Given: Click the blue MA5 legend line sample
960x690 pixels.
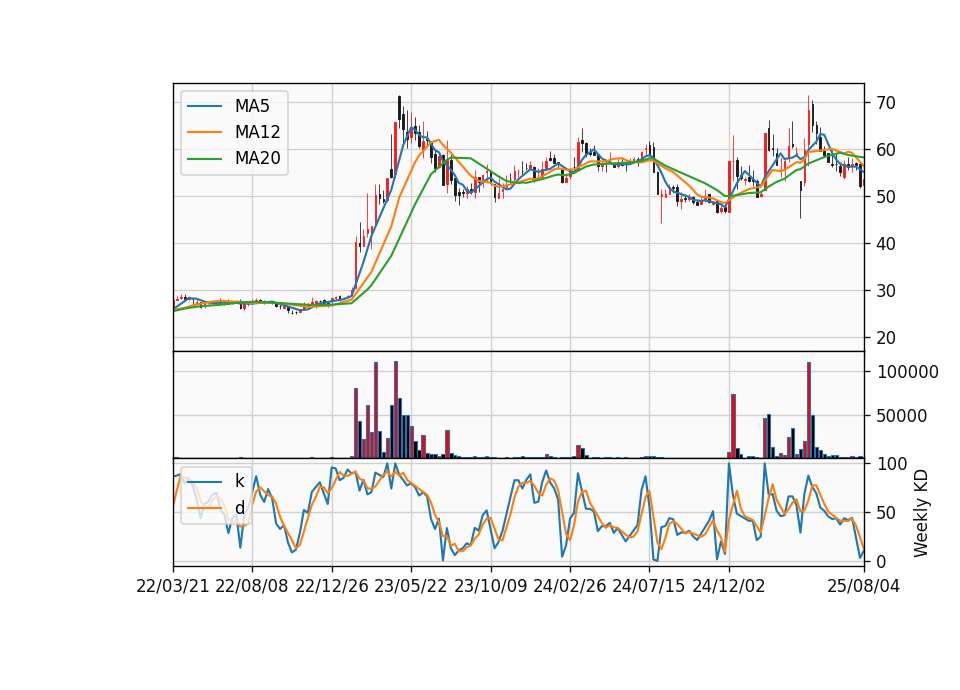Looking at the screenshot, I should [x=204, y=106].
